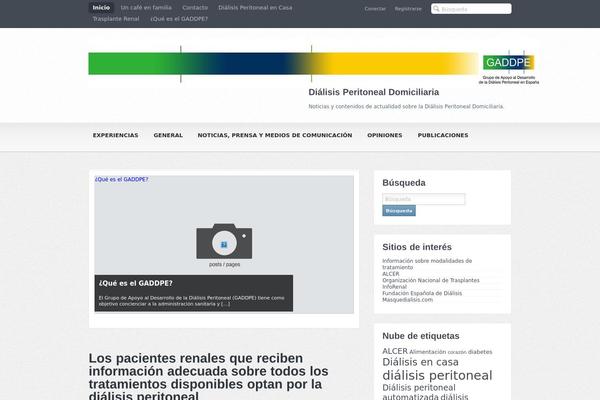The width and height of the screenshot is (600, 400).
Task: Focus the sidebar Búsqueda input field
Action: [x=424, y=199]
